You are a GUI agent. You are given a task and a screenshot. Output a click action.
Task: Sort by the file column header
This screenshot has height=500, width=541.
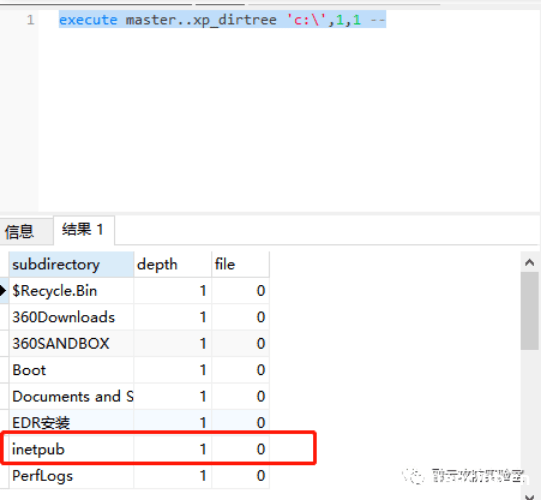240,265
